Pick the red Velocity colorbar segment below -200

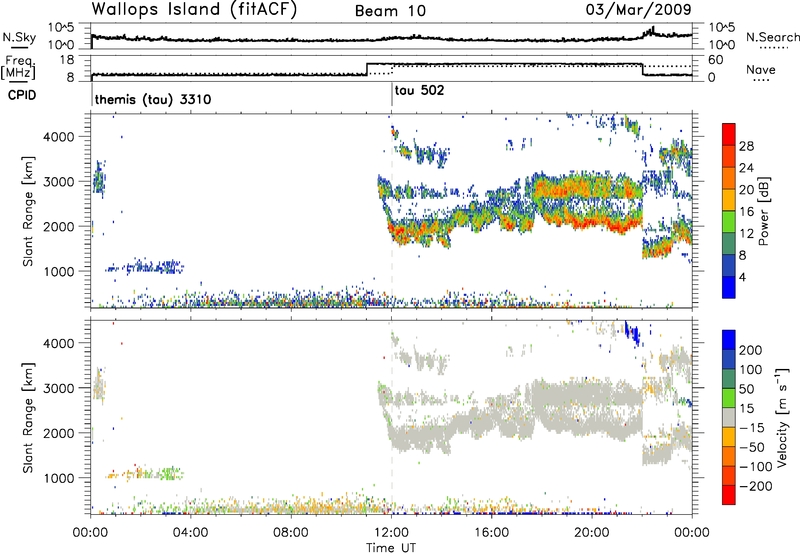pyautogui.click(x=729, y=495)
